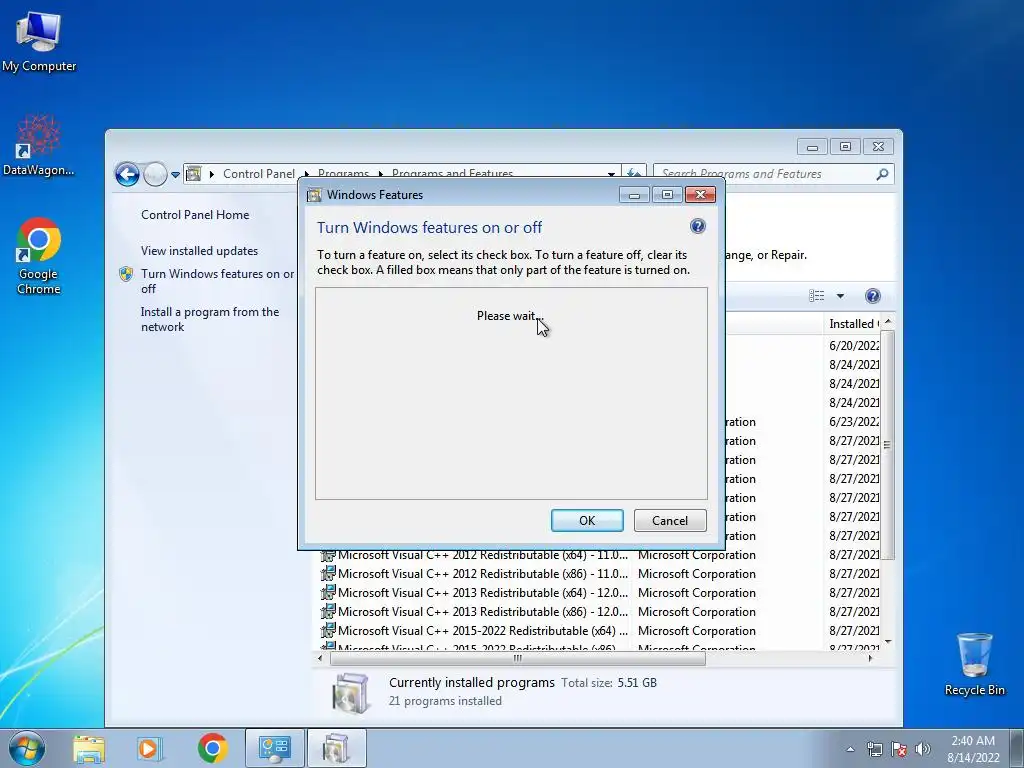This screenshot has width=1024, height=768.
Task: Cancel the Windows Features dialog
Action: (x=670, y=520)
